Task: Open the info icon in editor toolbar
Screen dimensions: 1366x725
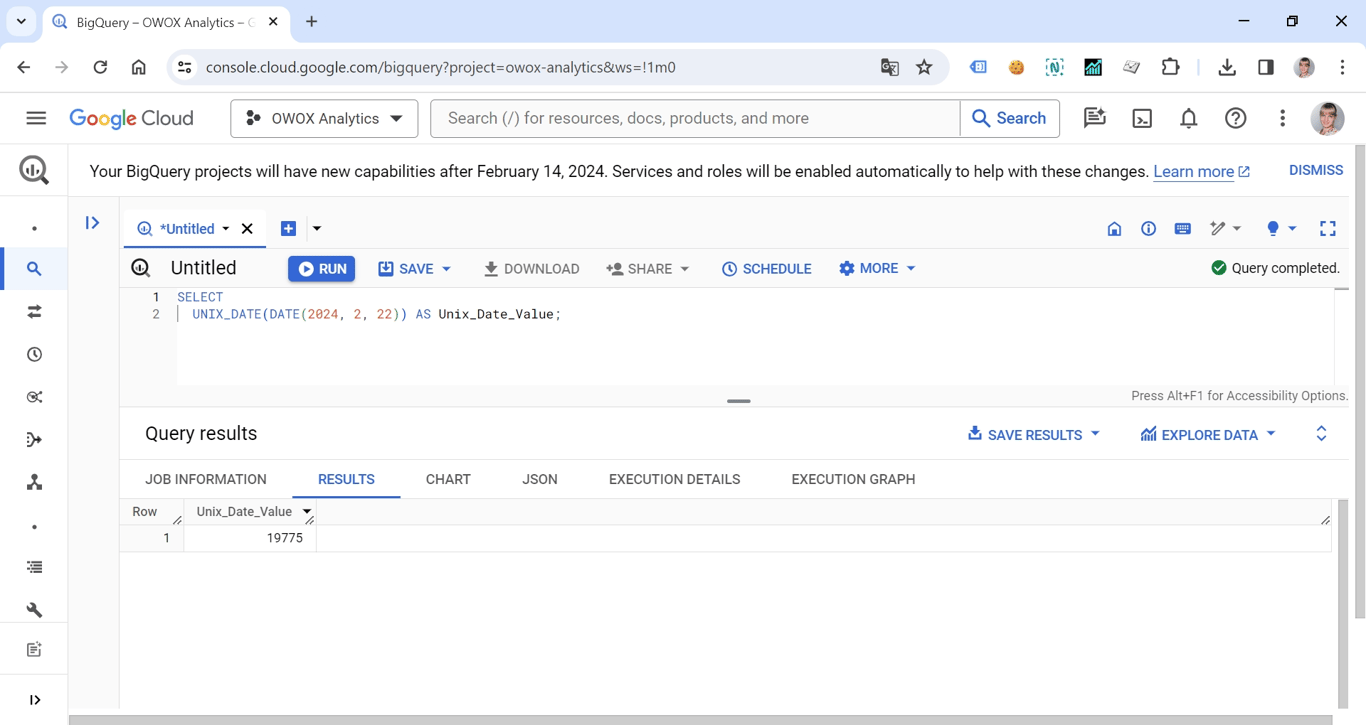Action: coord(1148,229)
